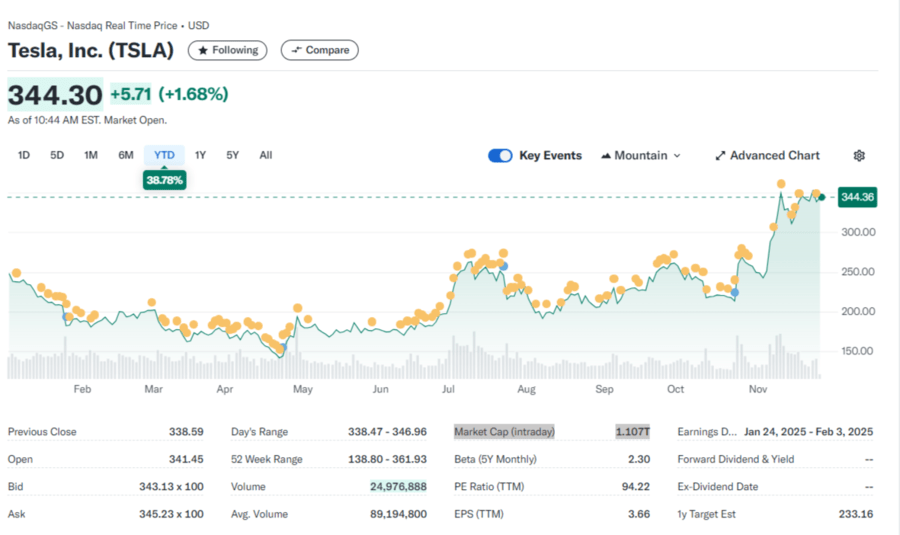This screenshot has height=535, width=900.
Task: Select the 5D time range tab
Action: pos(57,155)
